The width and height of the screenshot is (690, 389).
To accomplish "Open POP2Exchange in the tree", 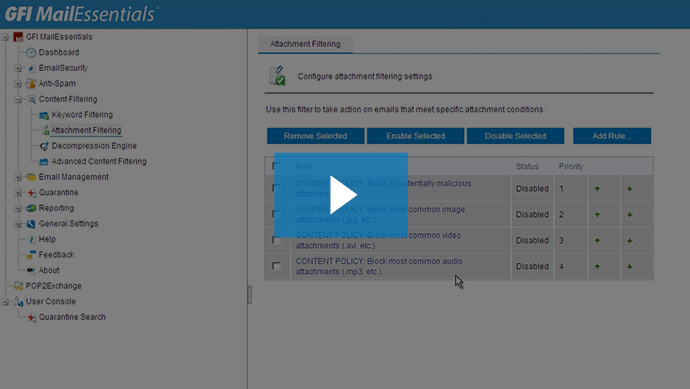I will point(54,286).
